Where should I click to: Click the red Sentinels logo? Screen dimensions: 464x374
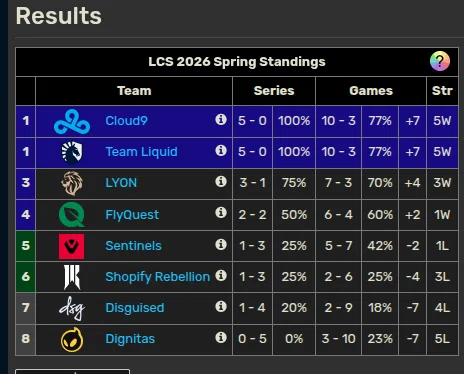pyautogui.click(x=71, y=246)
